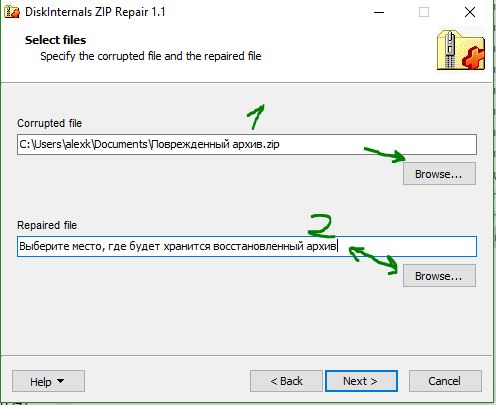Viewport: 496px width, 405px height.
Task: Minimize the ZIP Repair window
Action: point(379,12)
